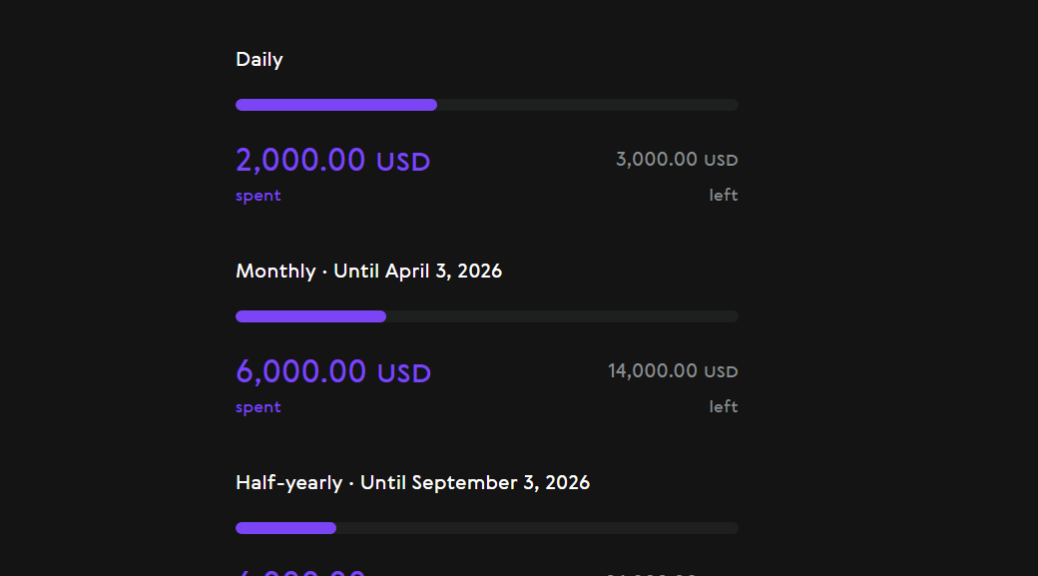Click the empty track of Monthly progress bar

[x=562, y=317]
